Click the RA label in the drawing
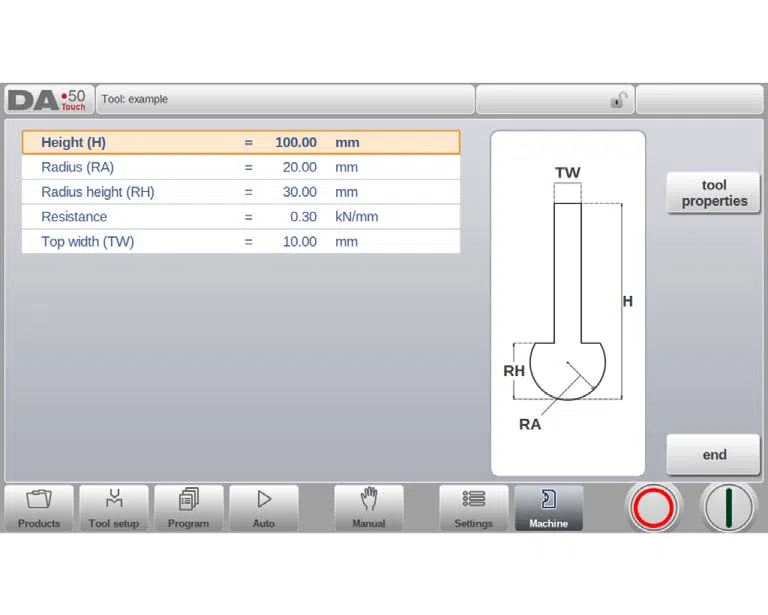The image size is (768, 615). tap(530, 425)
